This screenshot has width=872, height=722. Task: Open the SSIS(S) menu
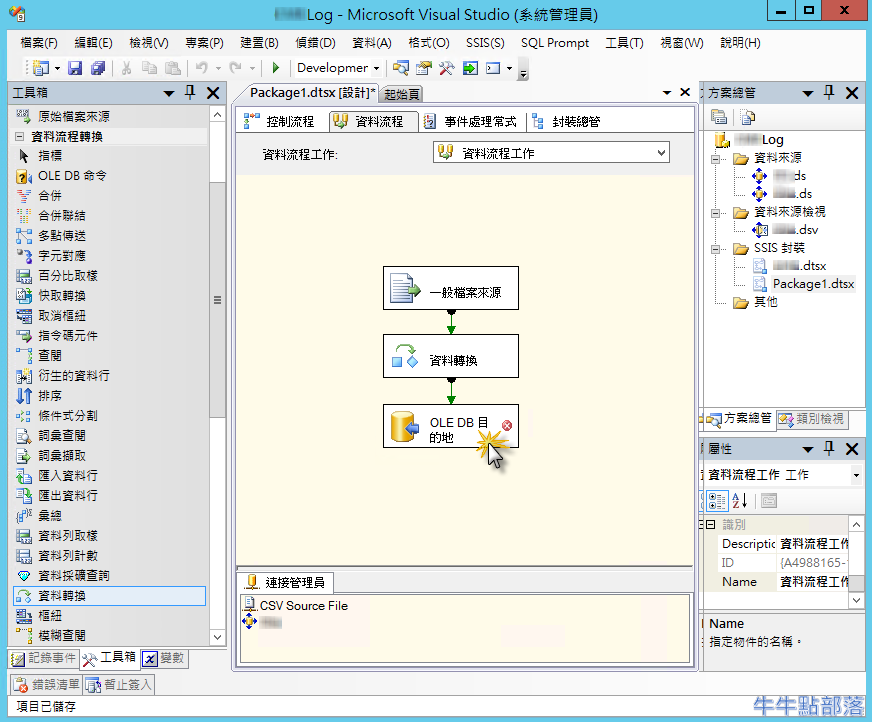[x=484, y=43]
